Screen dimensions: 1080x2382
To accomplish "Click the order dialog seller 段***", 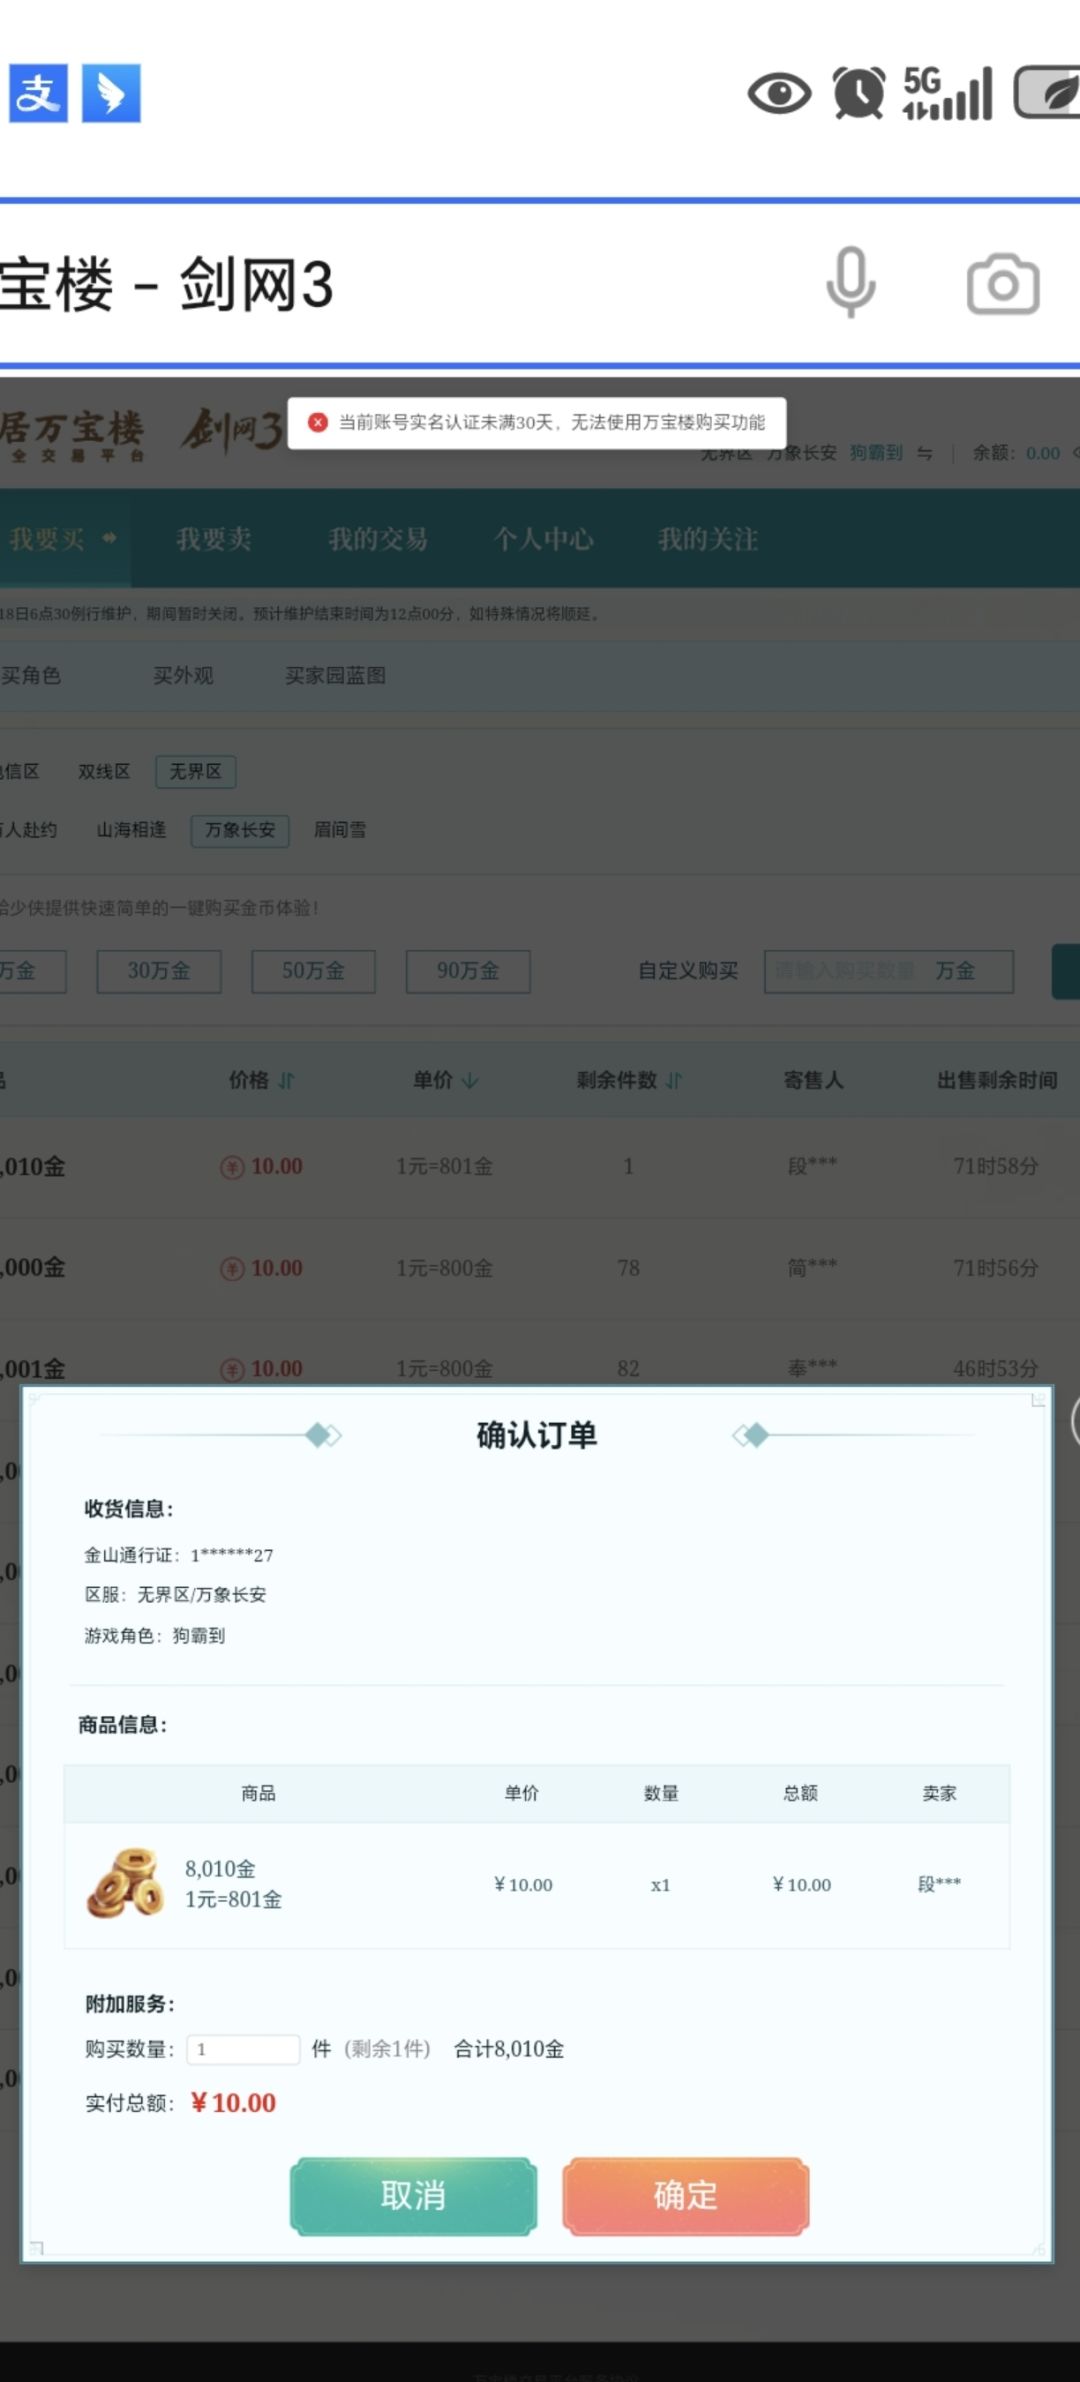I will coord(939,1884).
